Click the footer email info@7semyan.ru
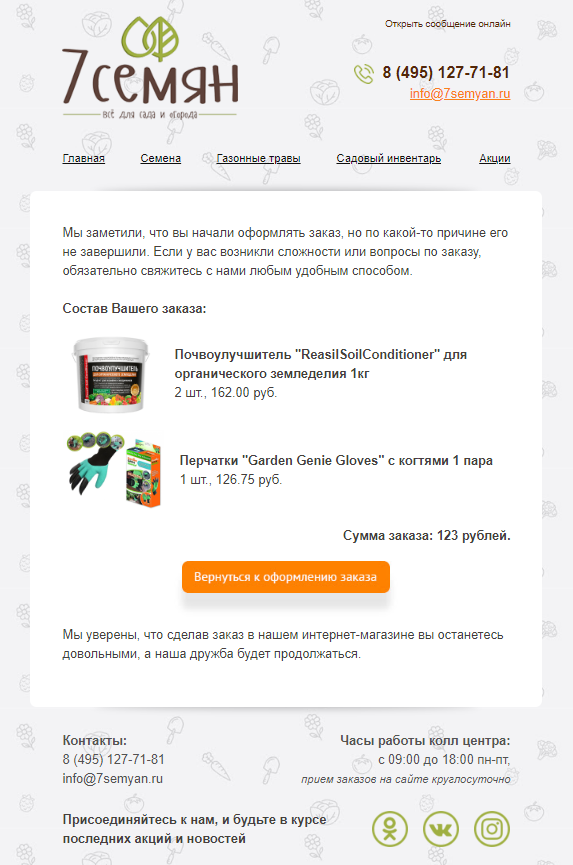Viewport: 573px width, 865px height. pyautogui.click(x=113, y=778)
